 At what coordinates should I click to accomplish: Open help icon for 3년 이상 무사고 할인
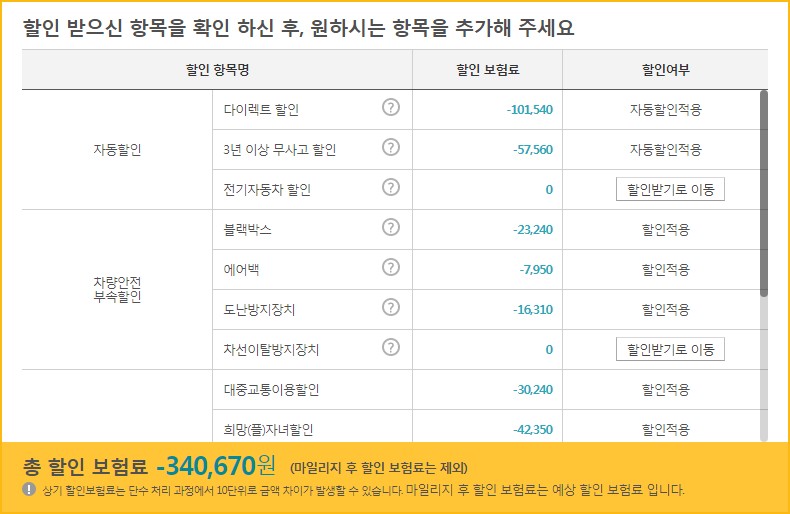click(x=390, y=148)
